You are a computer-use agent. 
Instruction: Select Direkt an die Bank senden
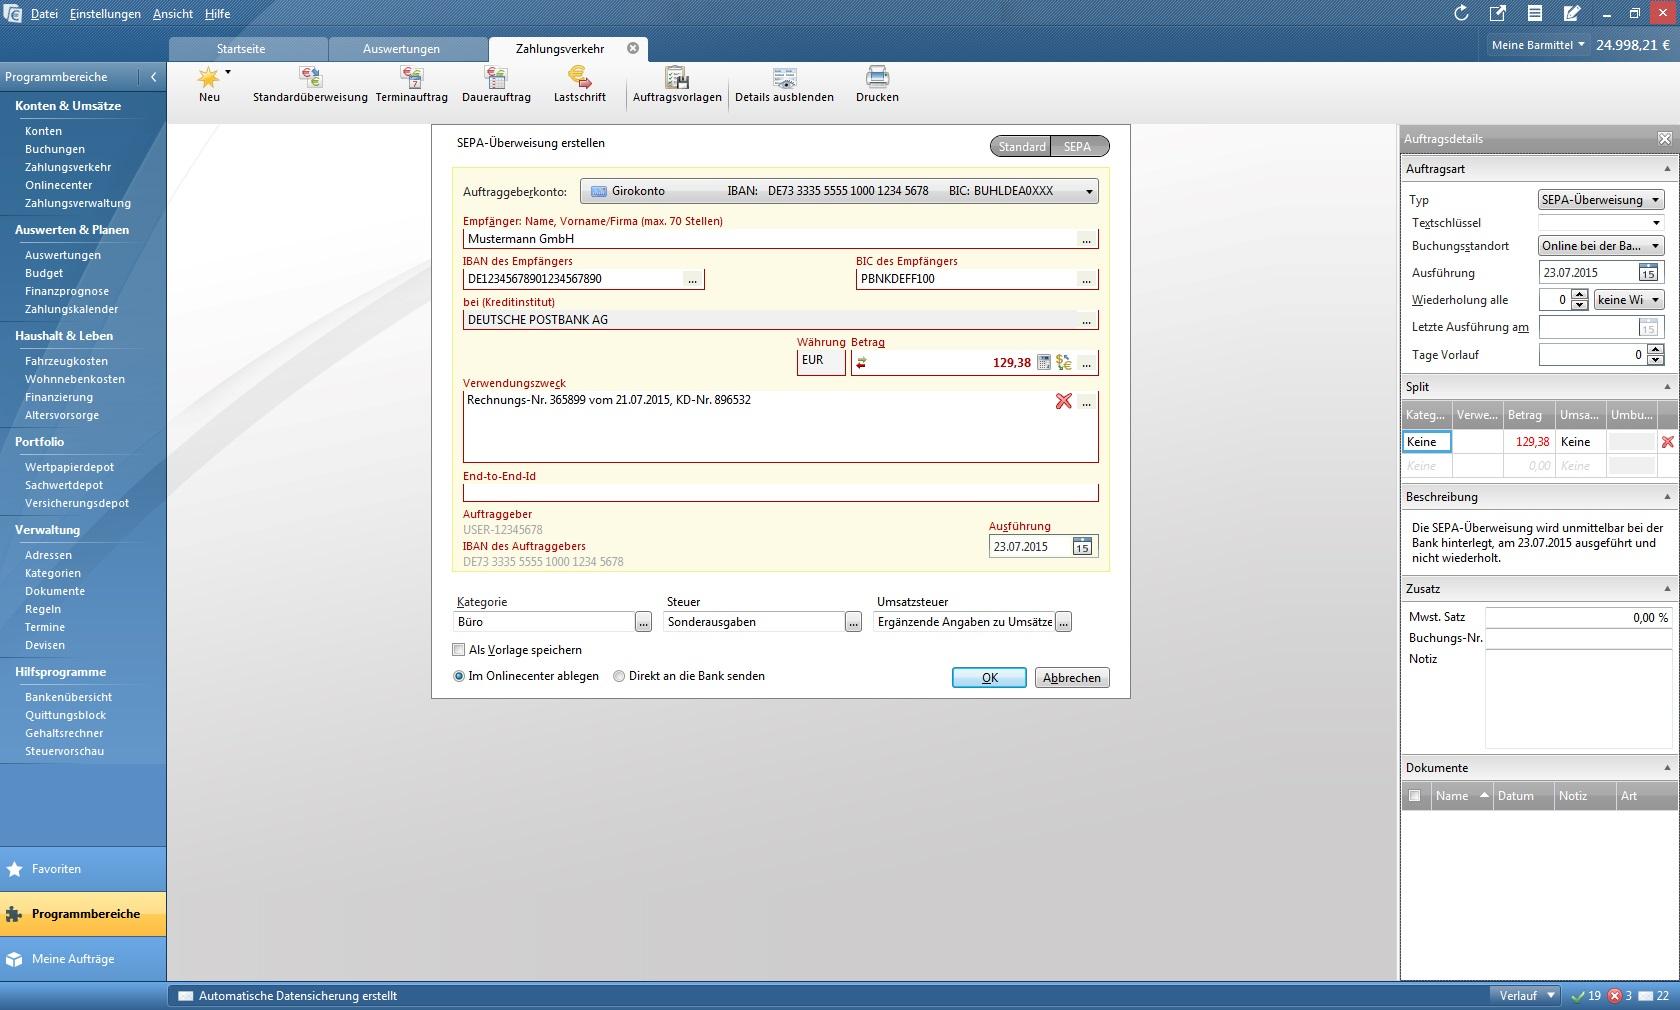[619, 677]
